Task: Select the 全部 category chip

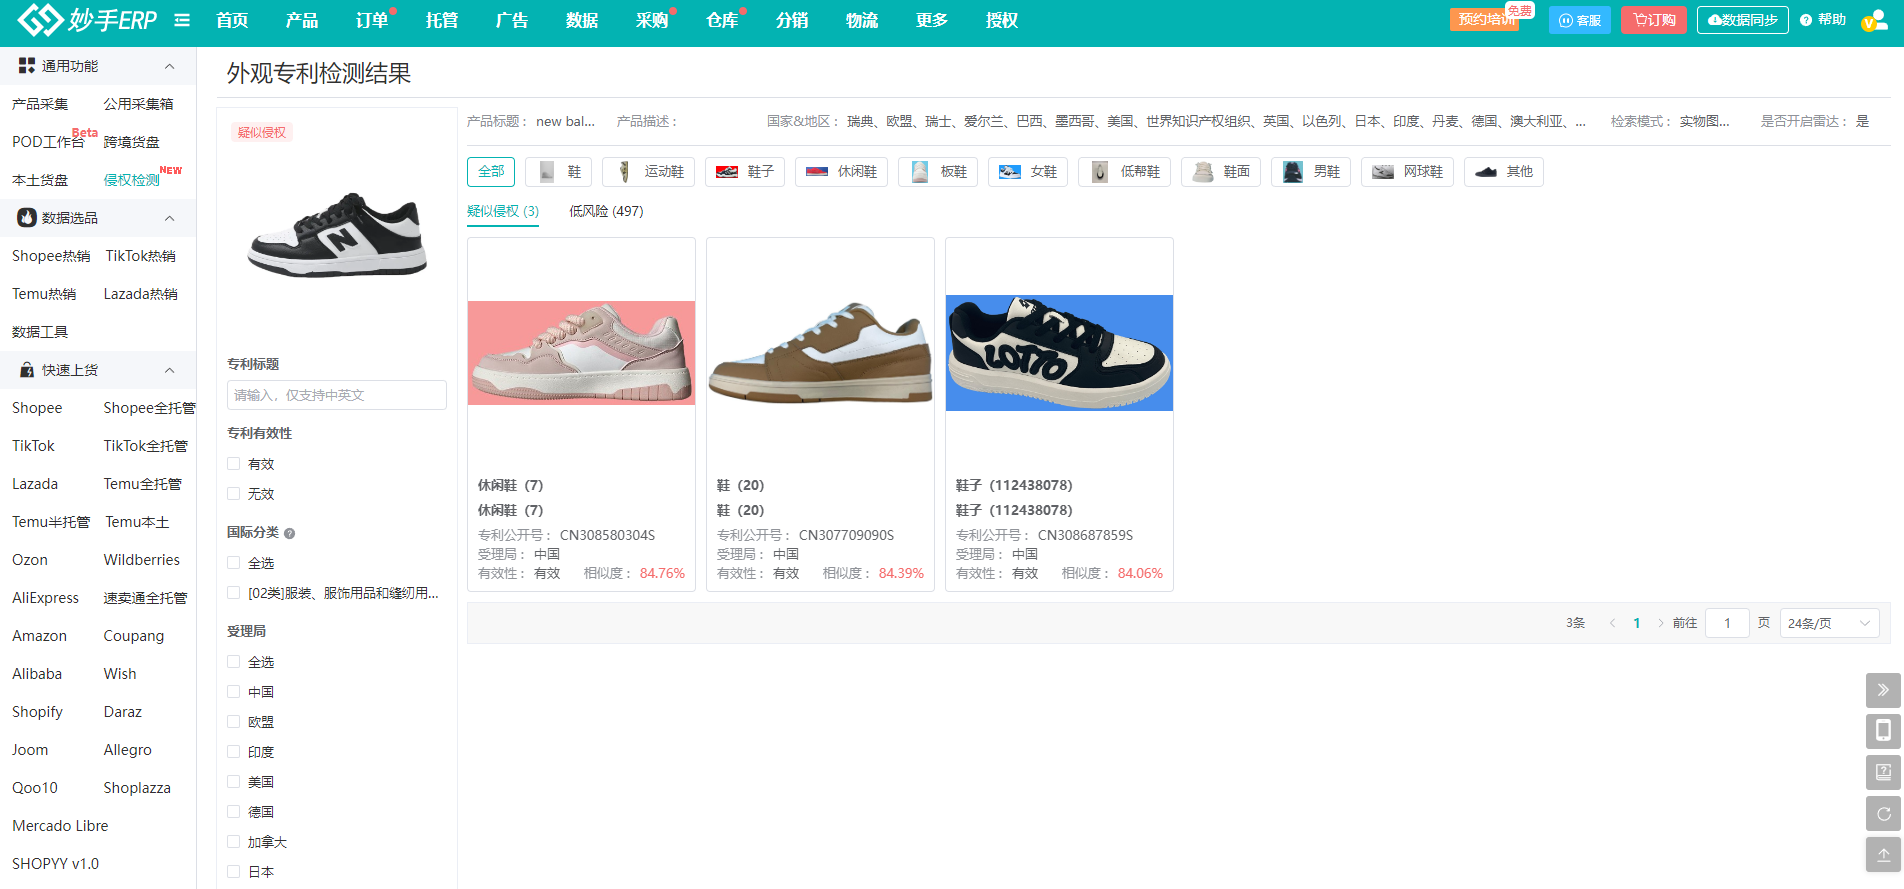Action: (491, 172)
